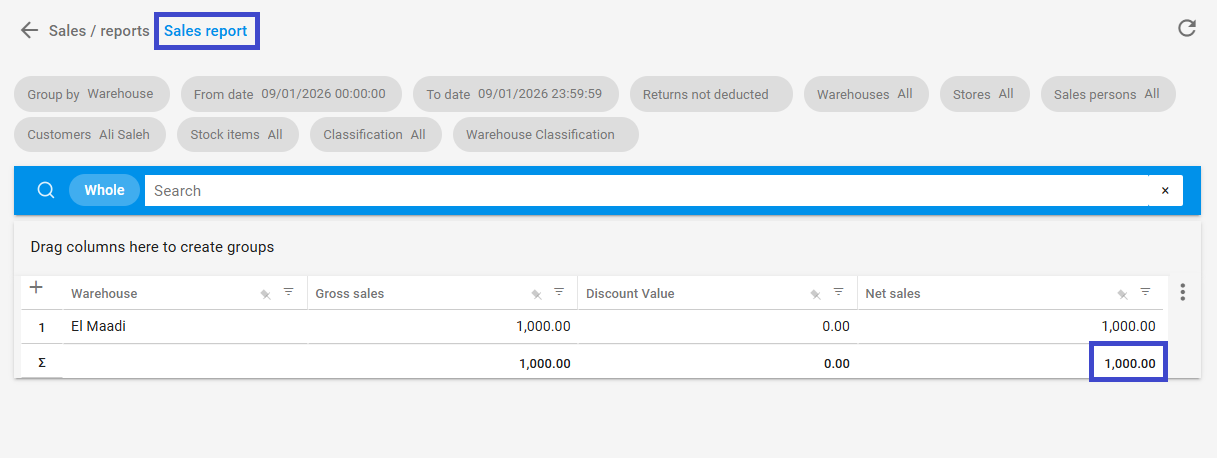This screenshot has width=1217, height=458.
Task: Sort by Net sales column header
Action: point(893,293)
